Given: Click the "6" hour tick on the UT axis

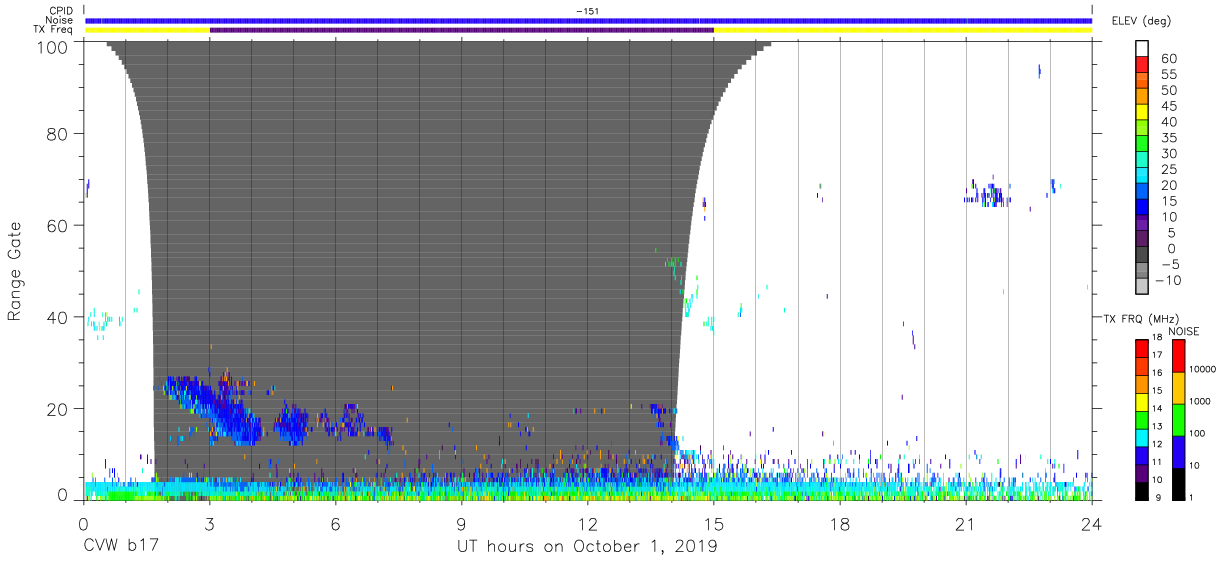Looking at the screenshot, I should pyautogui.click(x=336, y=523).
